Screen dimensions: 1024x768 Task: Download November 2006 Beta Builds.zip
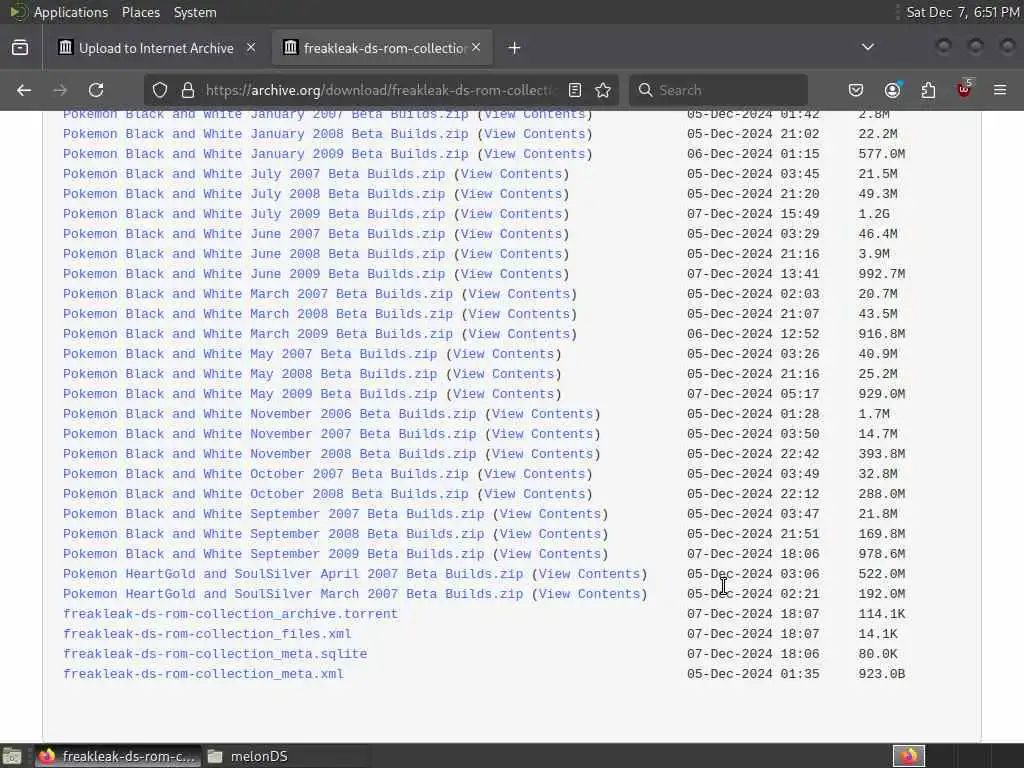269,414
